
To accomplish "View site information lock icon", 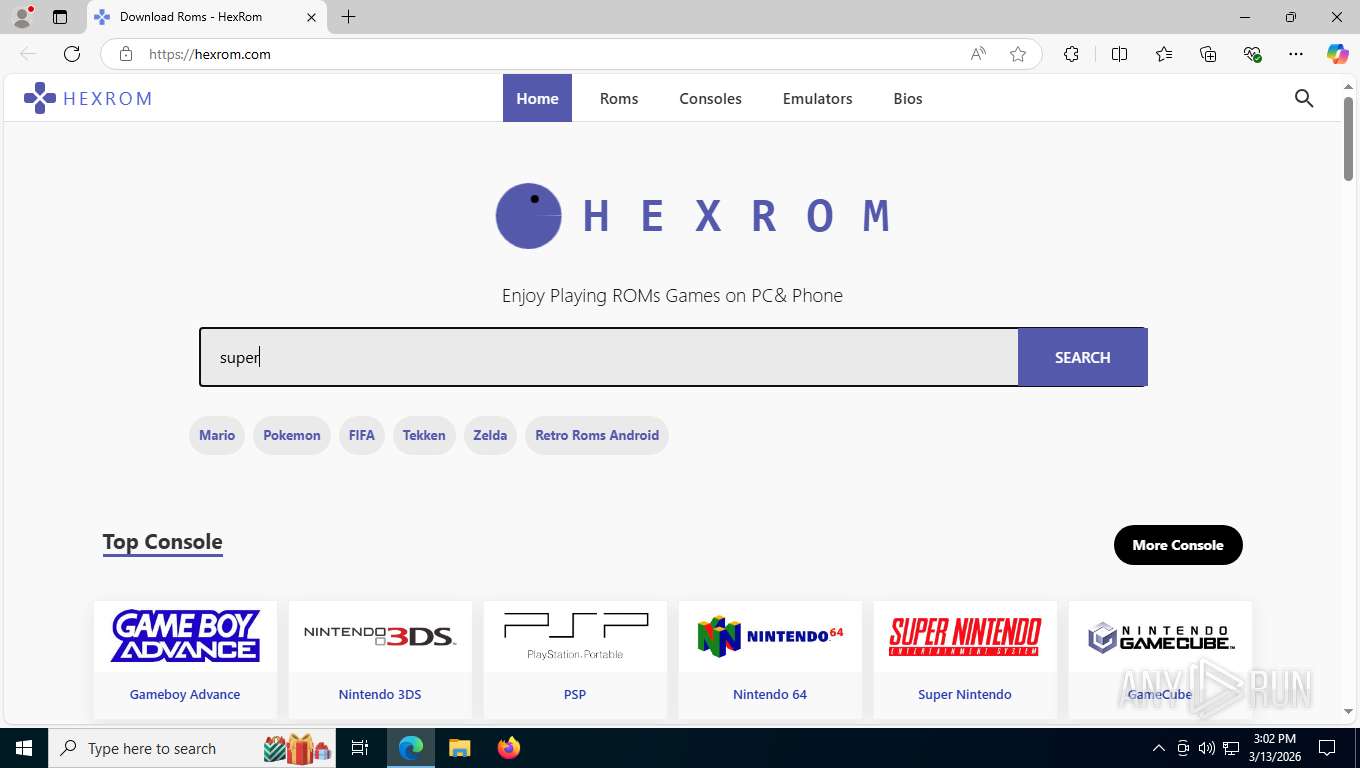I will tap(126, 54).
